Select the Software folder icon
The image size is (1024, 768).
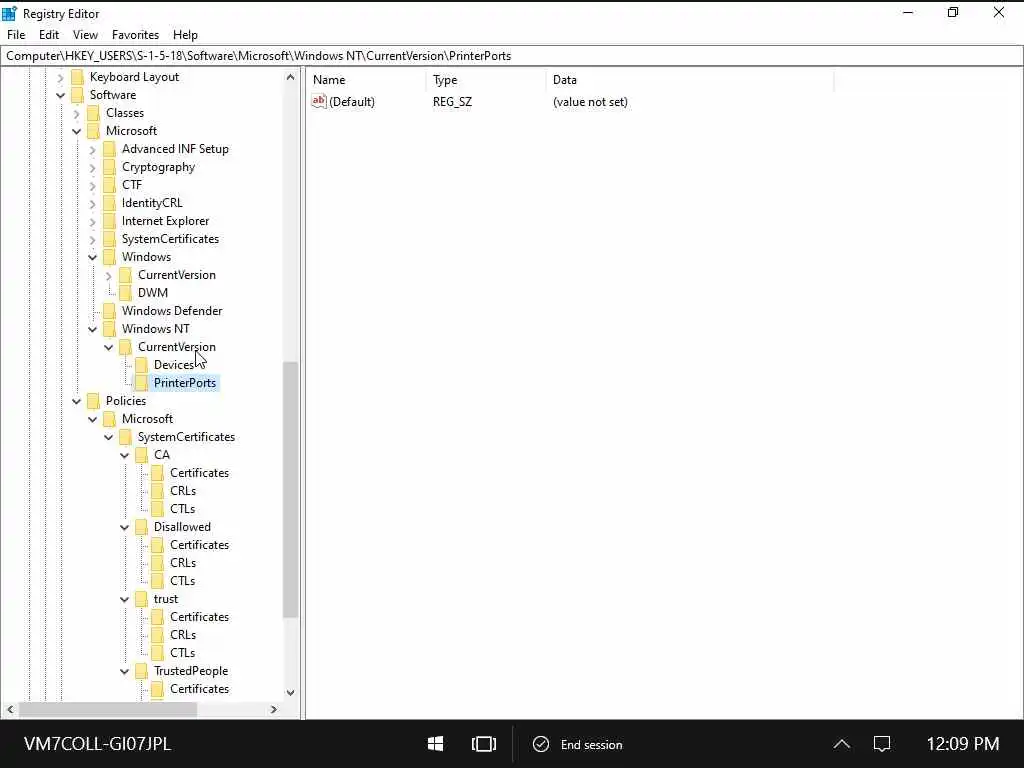[77, 95]
